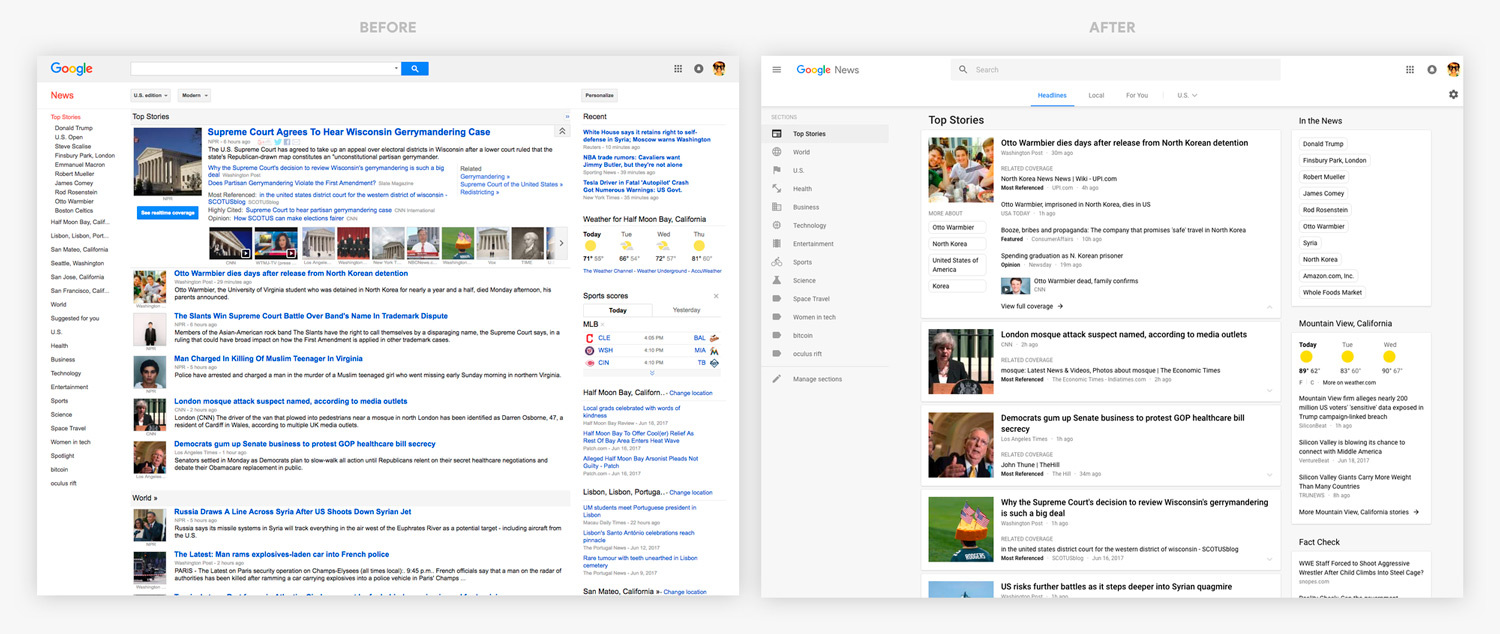
Task: Click the settings gear above In the News
Action: tap(1454, 93)
